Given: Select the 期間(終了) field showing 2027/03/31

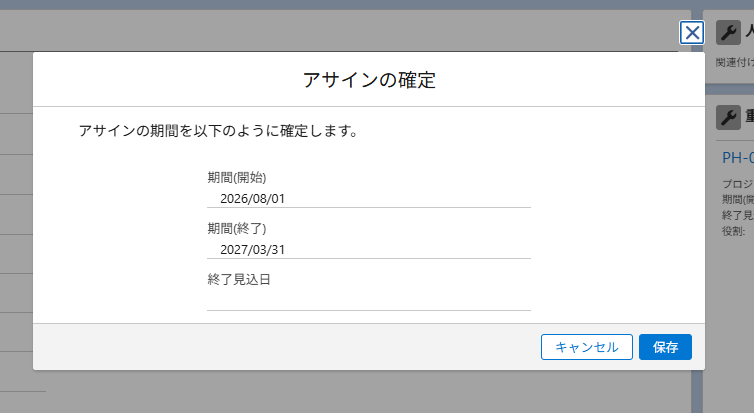Looking at the screenshot, I should click(368, 249).
